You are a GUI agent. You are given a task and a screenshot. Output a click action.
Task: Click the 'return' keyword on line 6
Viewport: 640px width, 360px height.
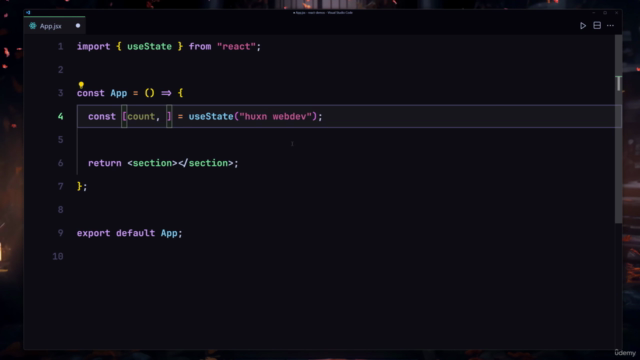click(x=104, y=163)
